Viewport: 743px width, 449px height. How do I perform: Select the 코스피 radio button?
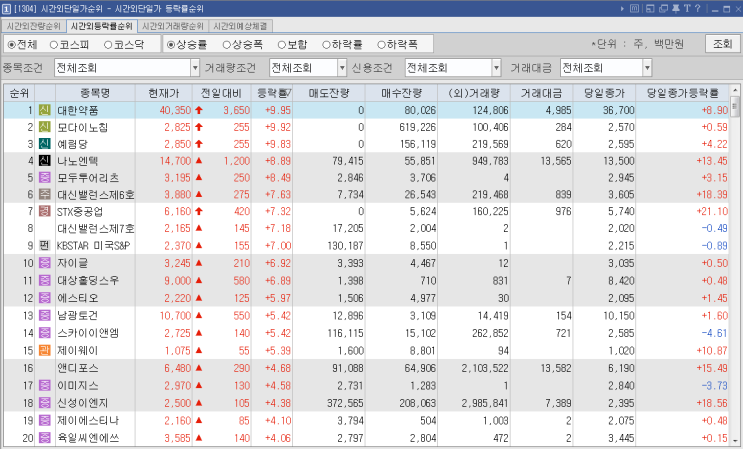click(x=54, y=45)
